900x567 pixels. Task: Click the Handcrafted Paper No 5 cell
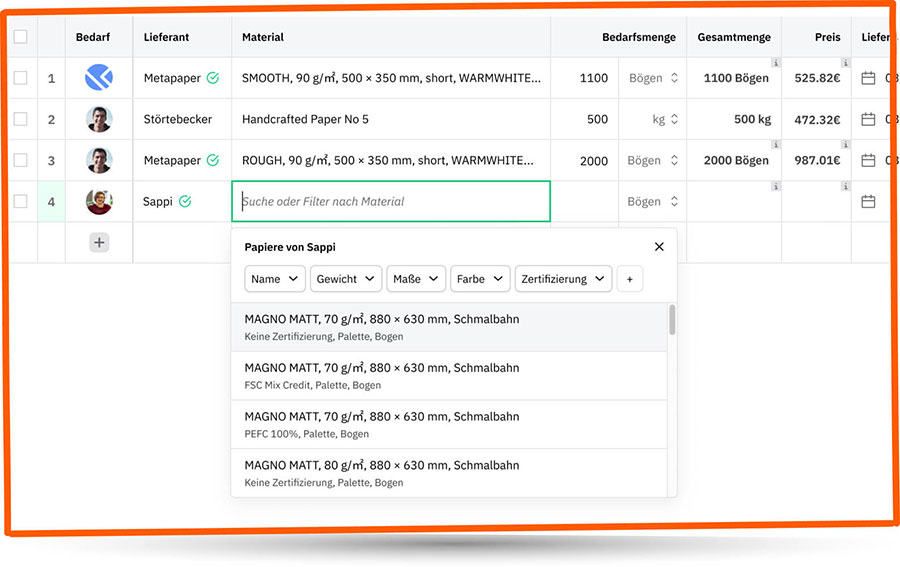coord(391,119)
